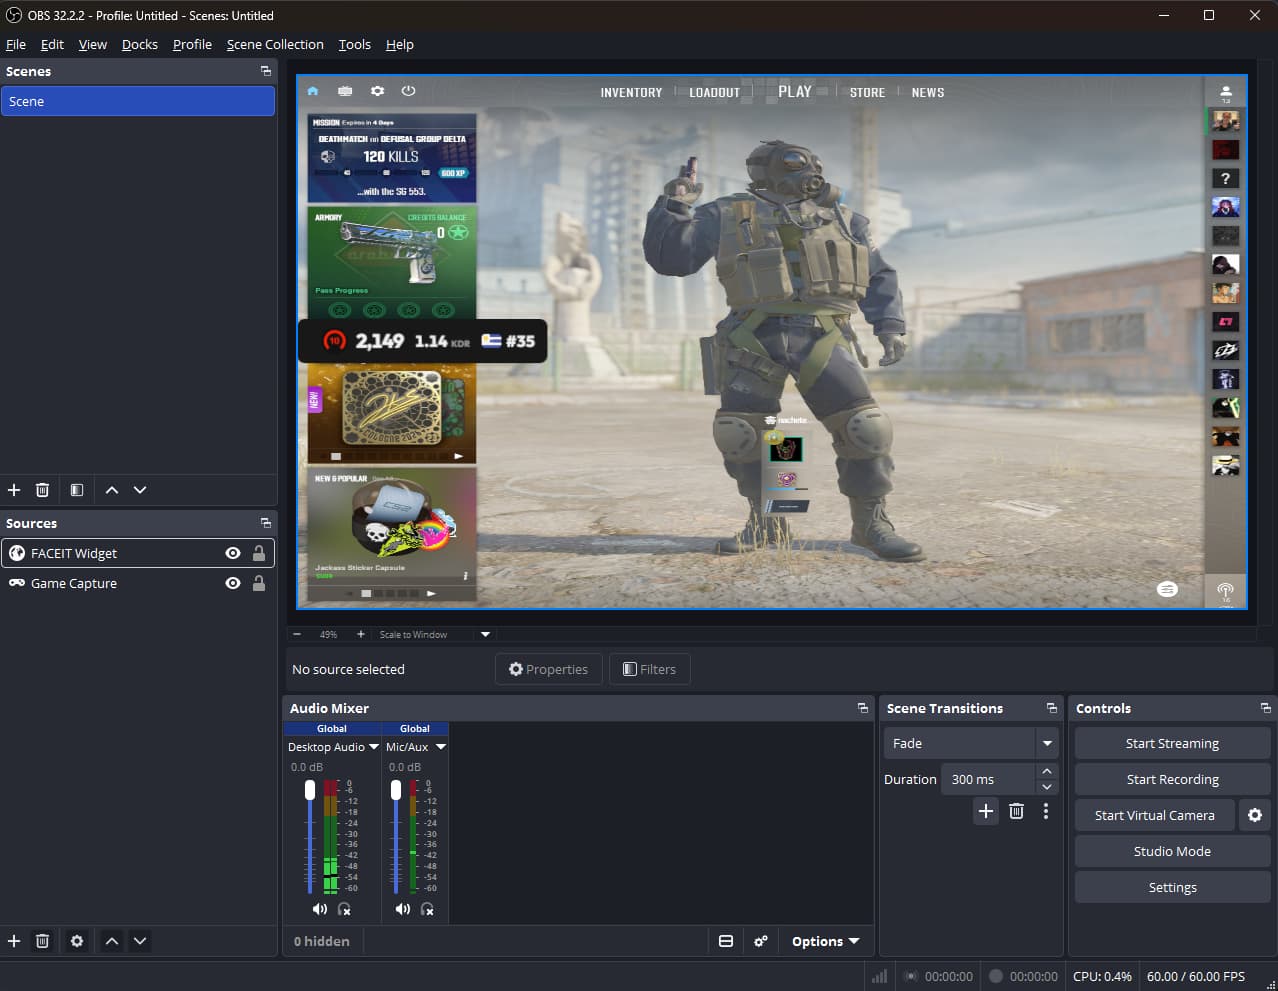Move scene up with arrow in Scenes panel
1278x991 pixels.
tap(112, 490)
